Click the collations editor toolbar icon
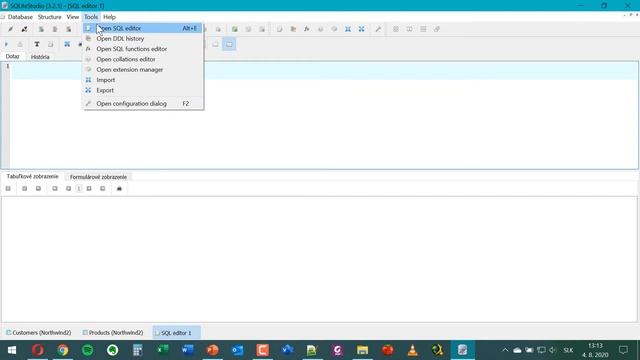This screenshot has height=360, width=640. [320, 29]
